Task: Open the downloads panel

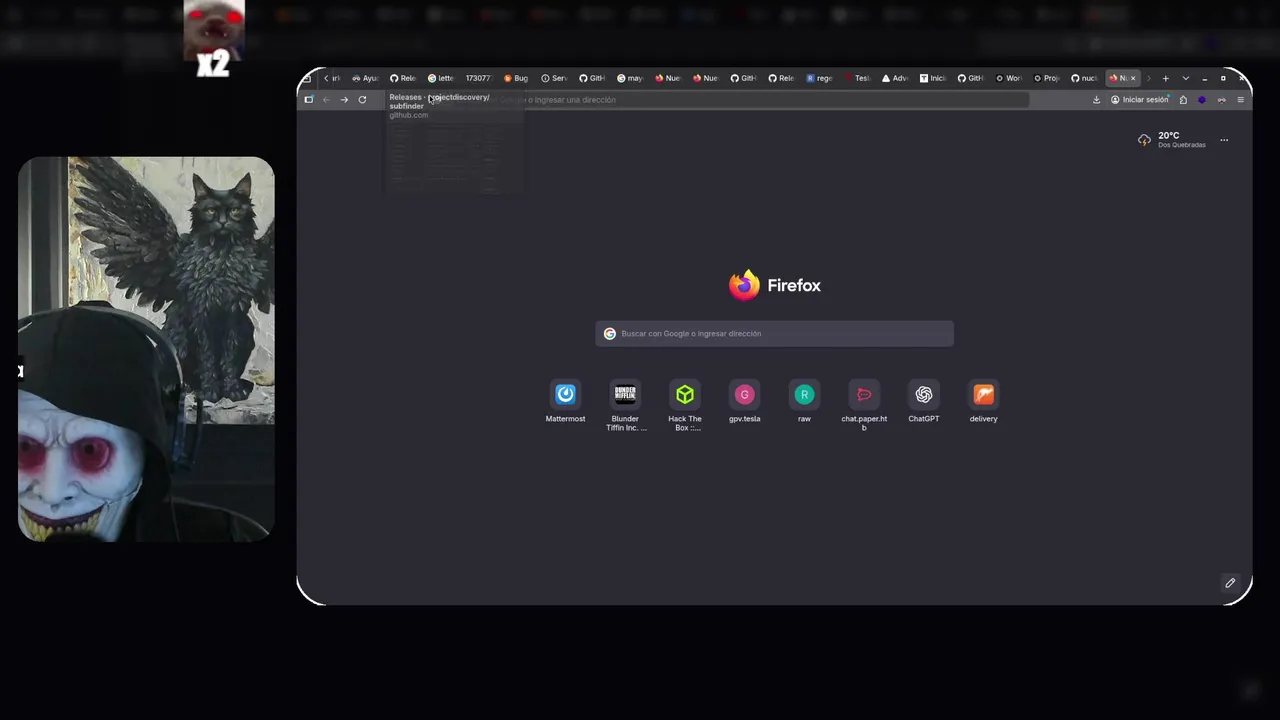Action: [1096, 100]
